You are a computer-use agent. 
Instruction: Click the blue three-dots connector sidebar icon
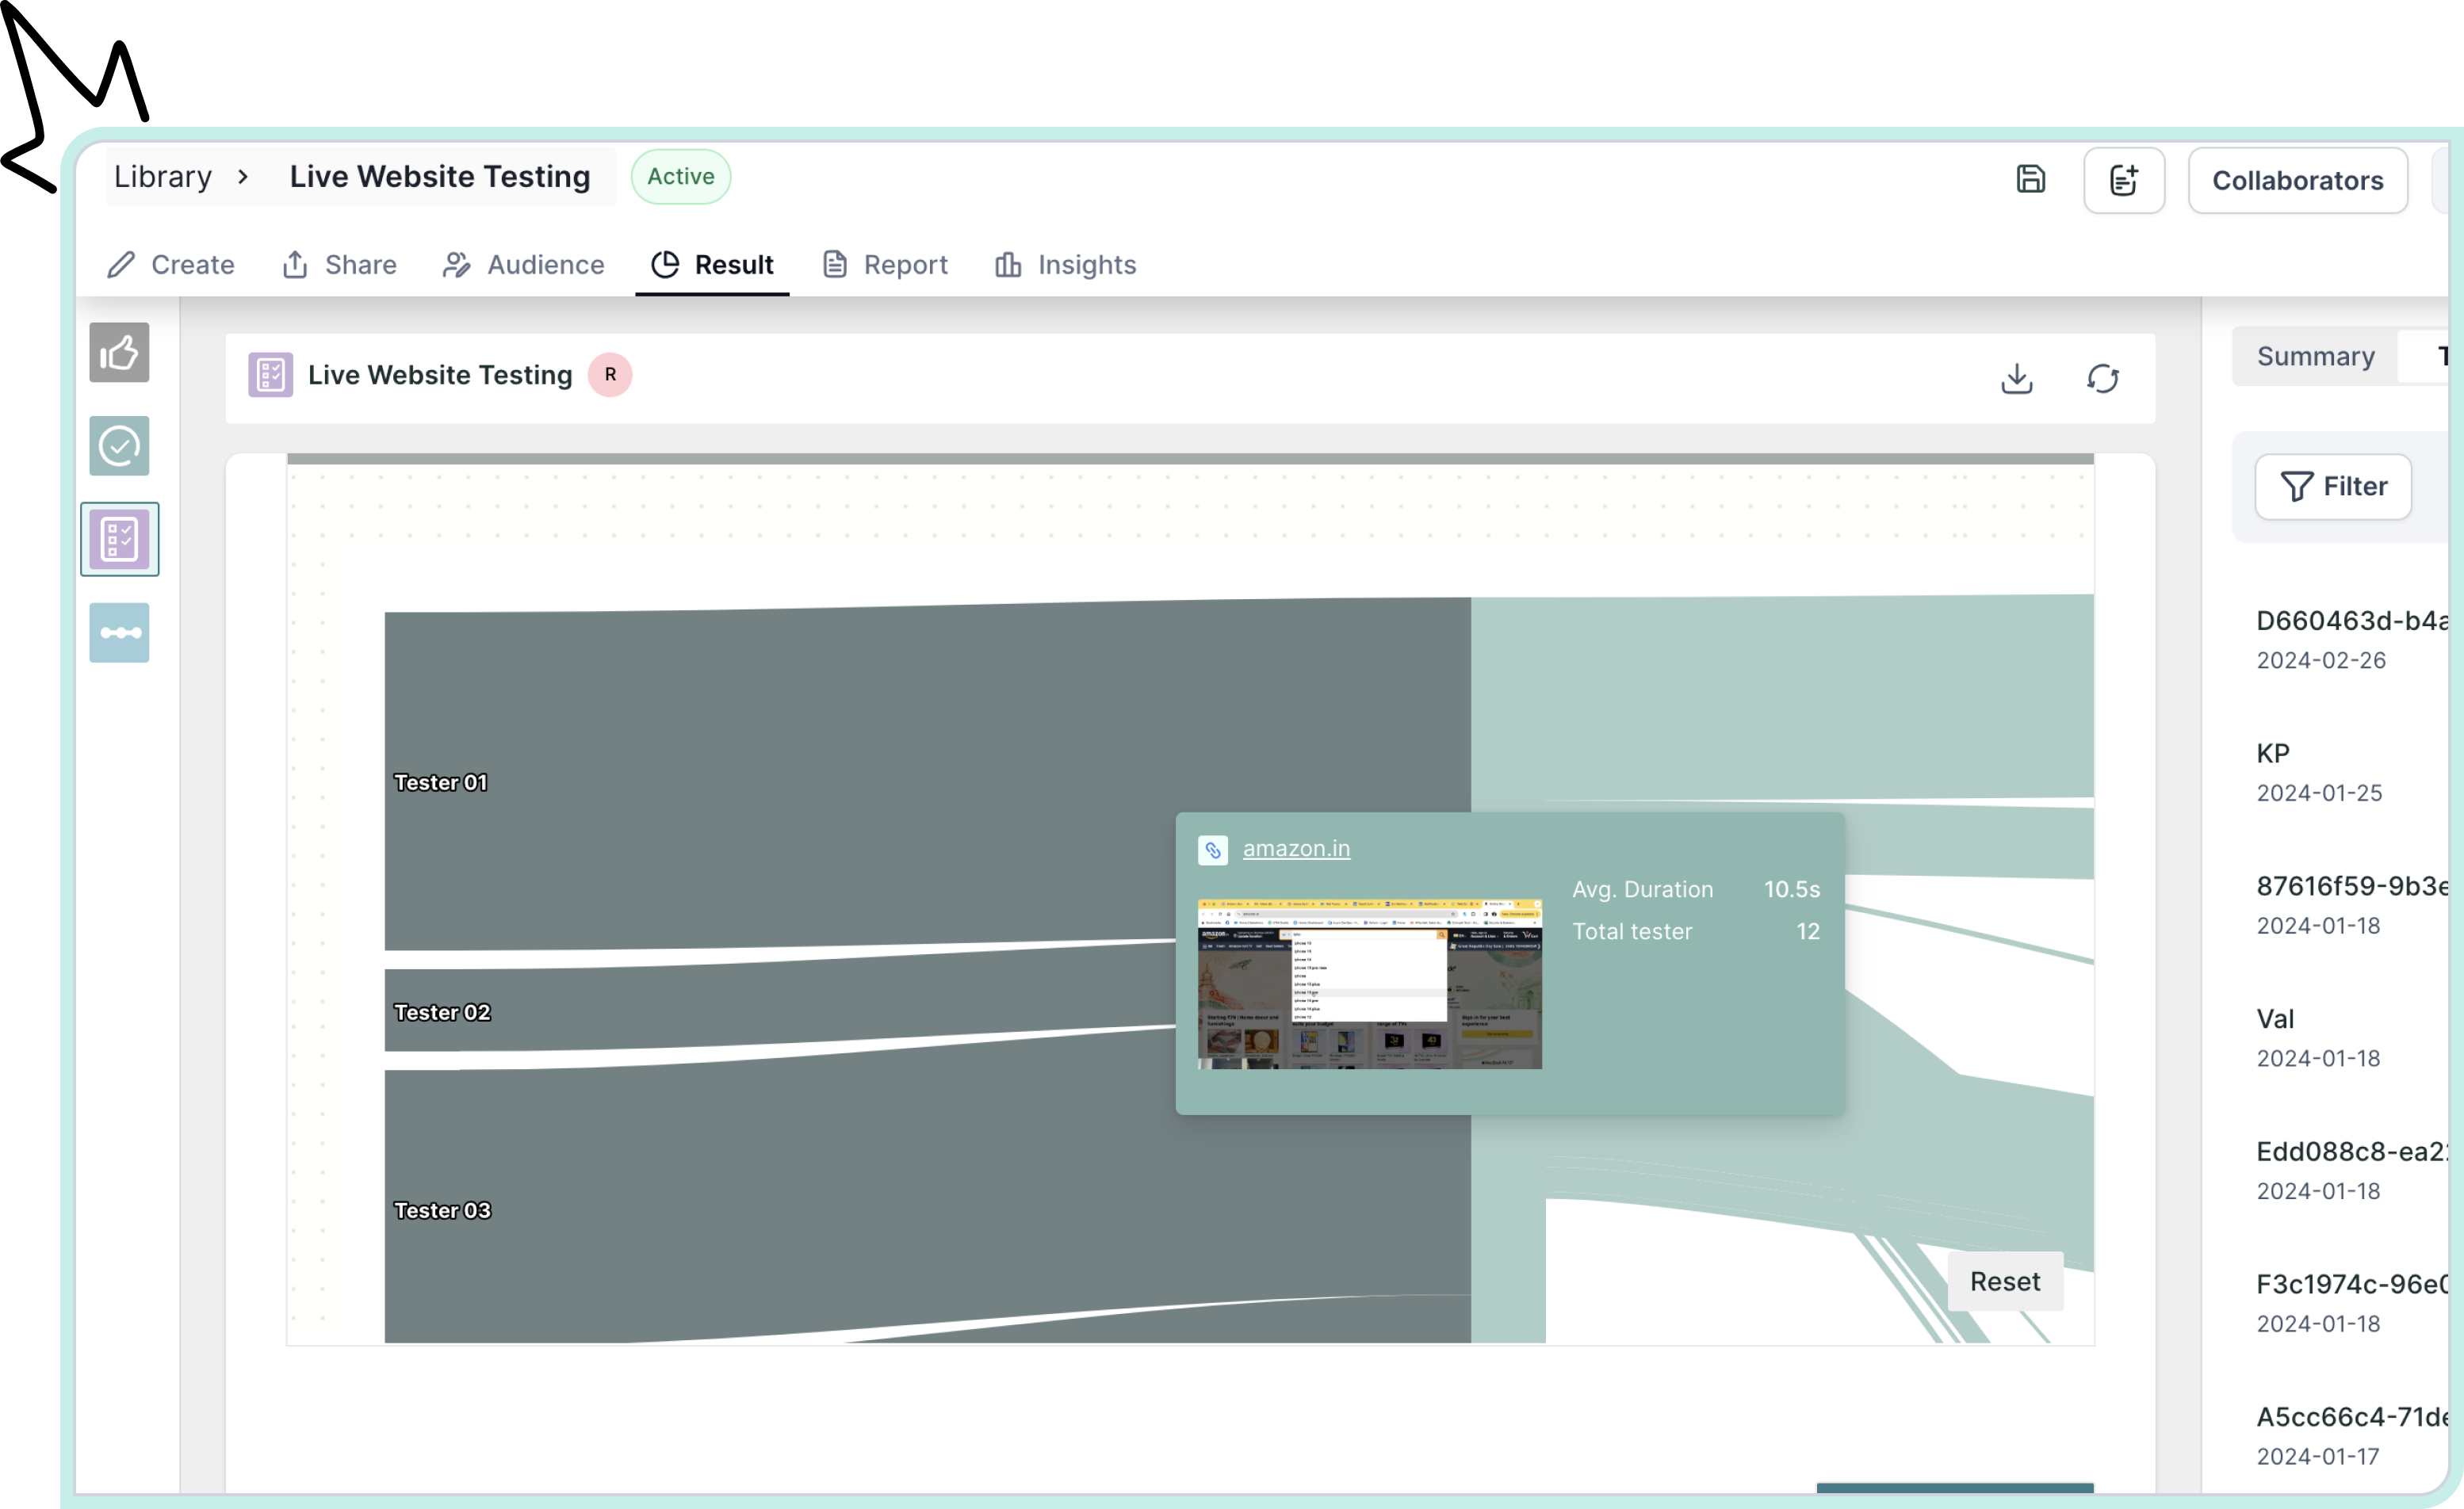pos(119,632)
